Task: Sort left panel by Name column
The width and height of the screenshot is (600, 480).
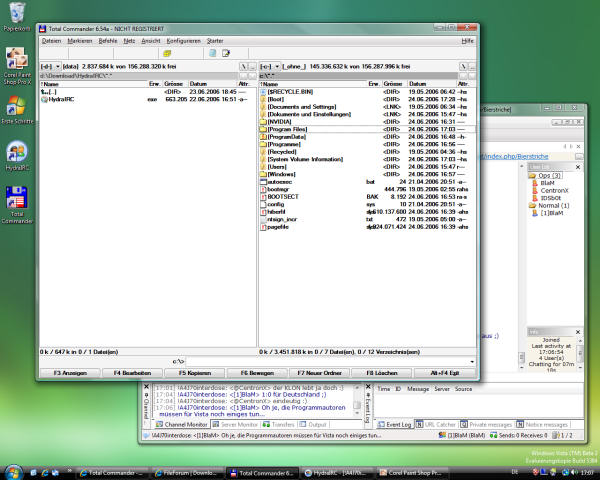Action: coord(94,84)
